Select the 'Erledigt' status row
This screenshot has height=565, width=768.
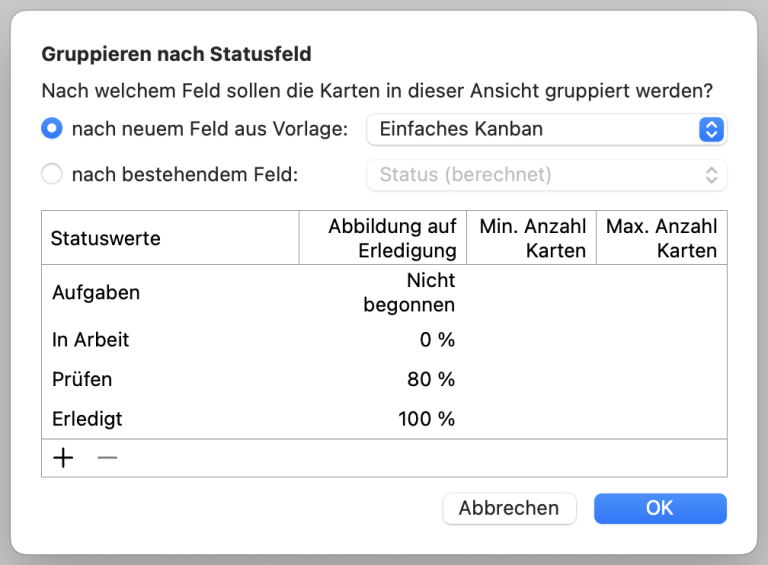[384, 419]
